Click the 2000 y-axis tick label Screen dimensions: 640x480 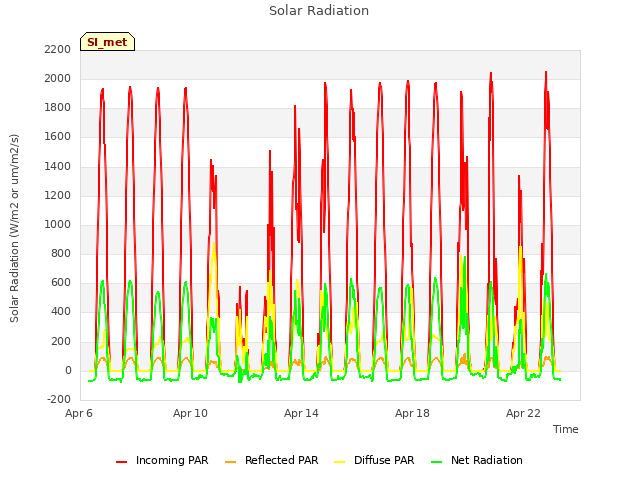click(58, 78)
